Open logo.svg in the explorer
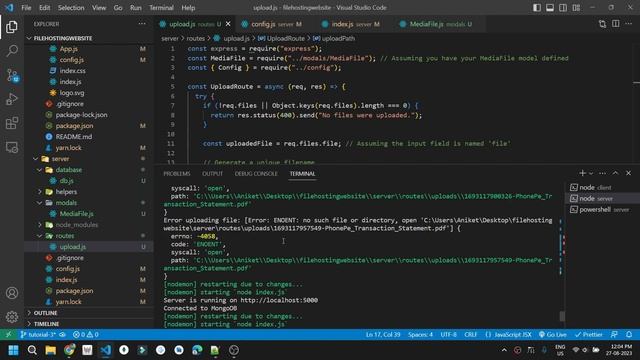The image size is (640, 360). click(89, 93)
